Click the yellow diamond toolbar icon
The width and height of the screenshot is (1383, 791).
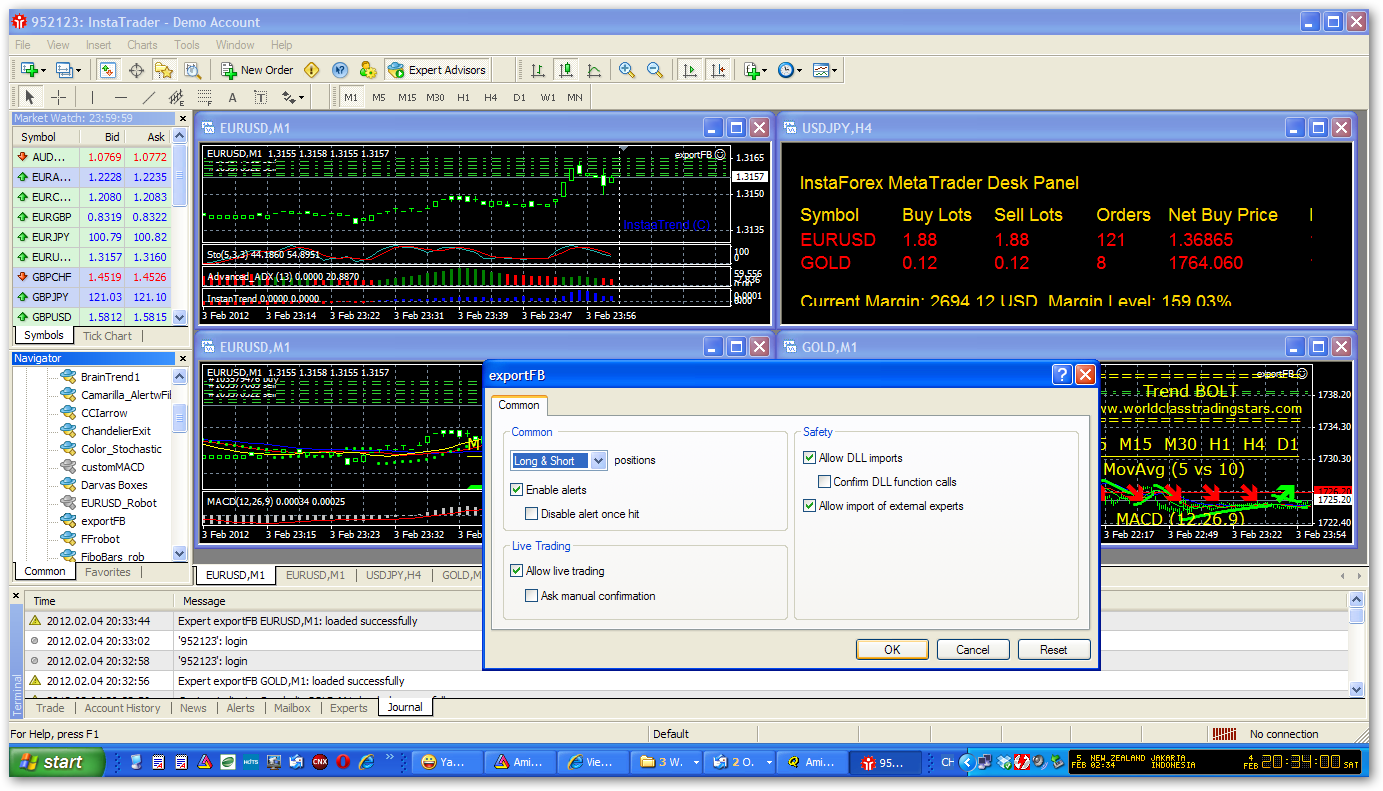click(x=312, y=70)
